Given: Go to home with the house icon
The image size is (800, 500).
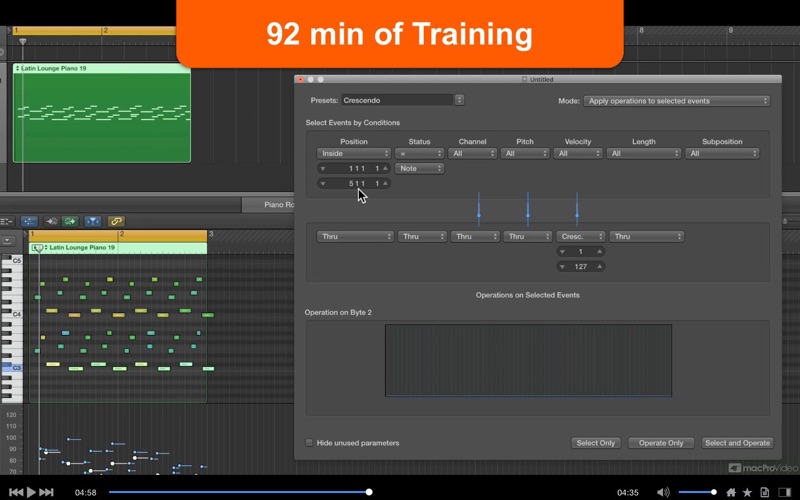Looking at the screenshot, I should (x=731, y=492).
